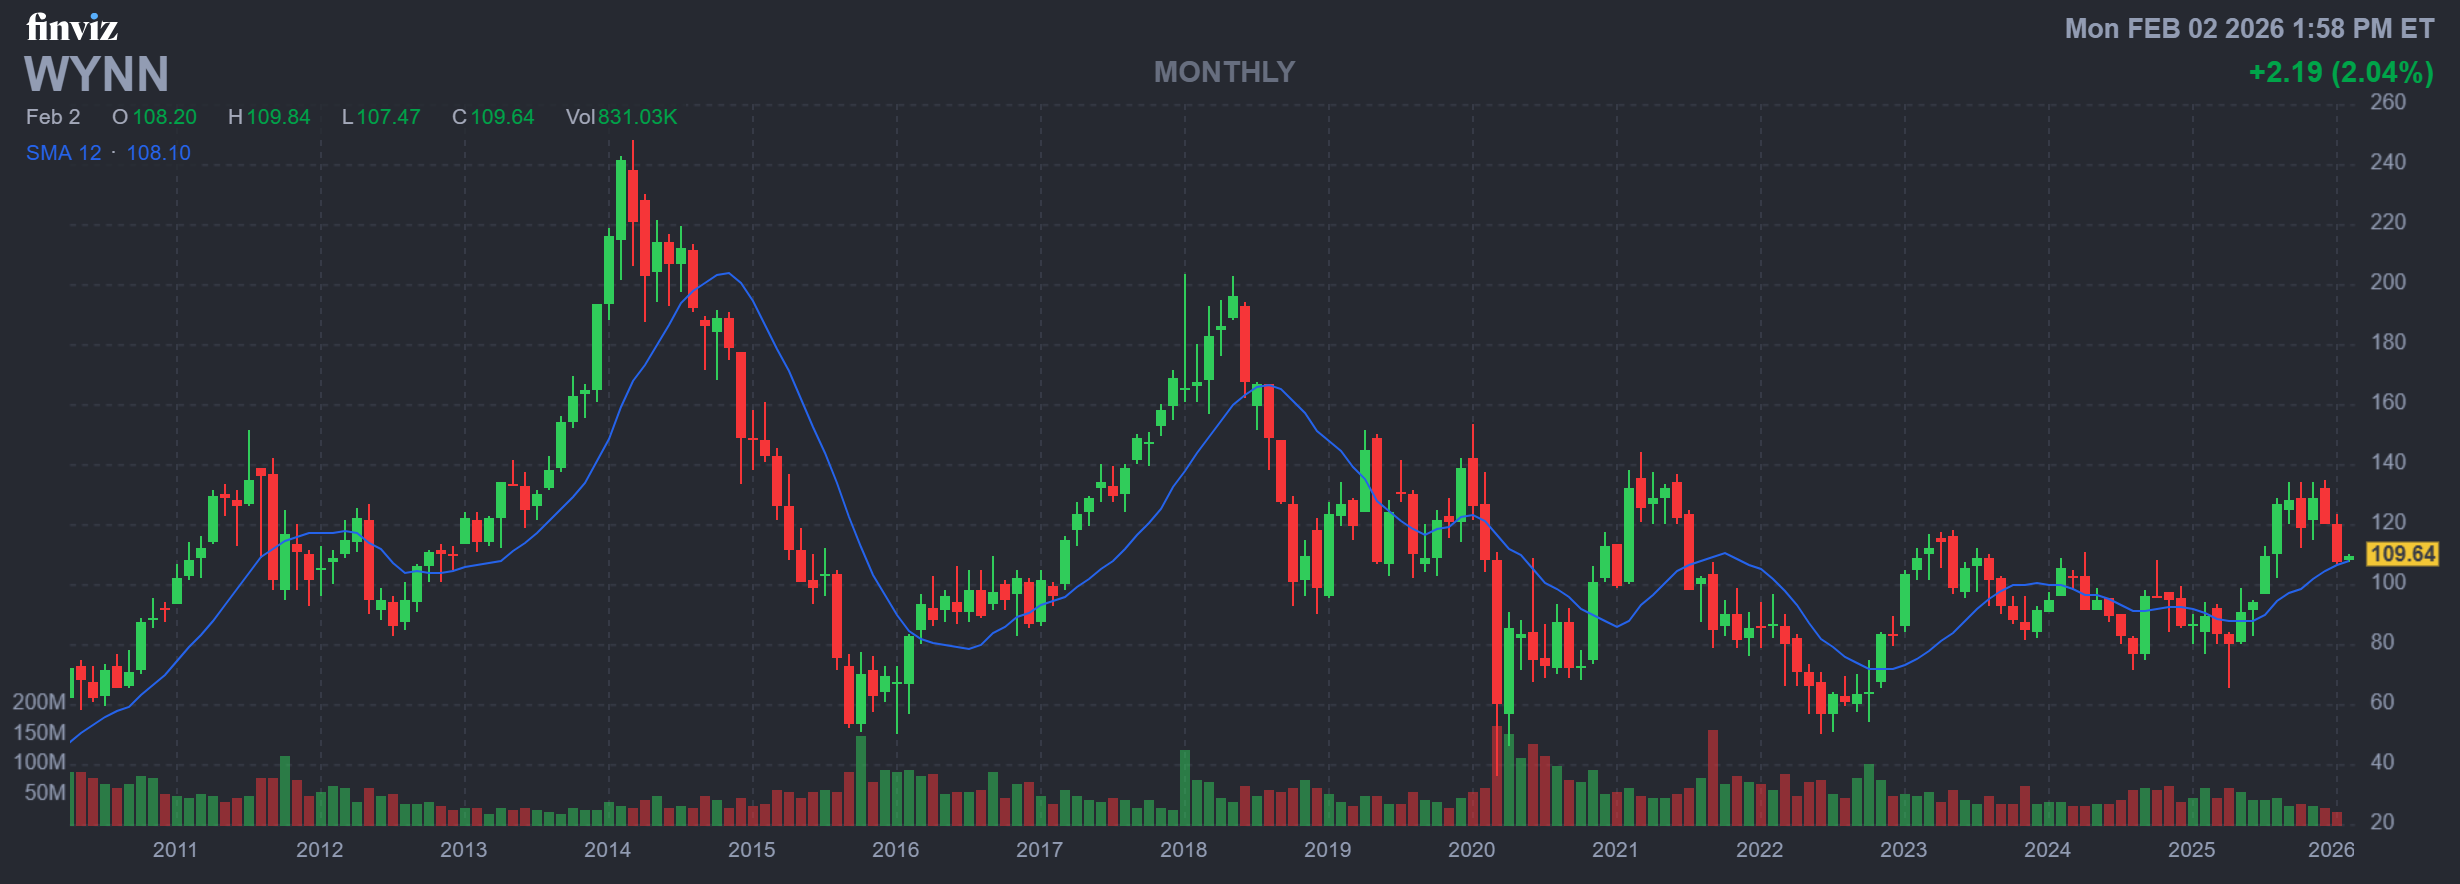The width and height of the screenshot is (2460, 884).
Task: Select the MONTHLY timeframe label
Action: pos(1224,72)
